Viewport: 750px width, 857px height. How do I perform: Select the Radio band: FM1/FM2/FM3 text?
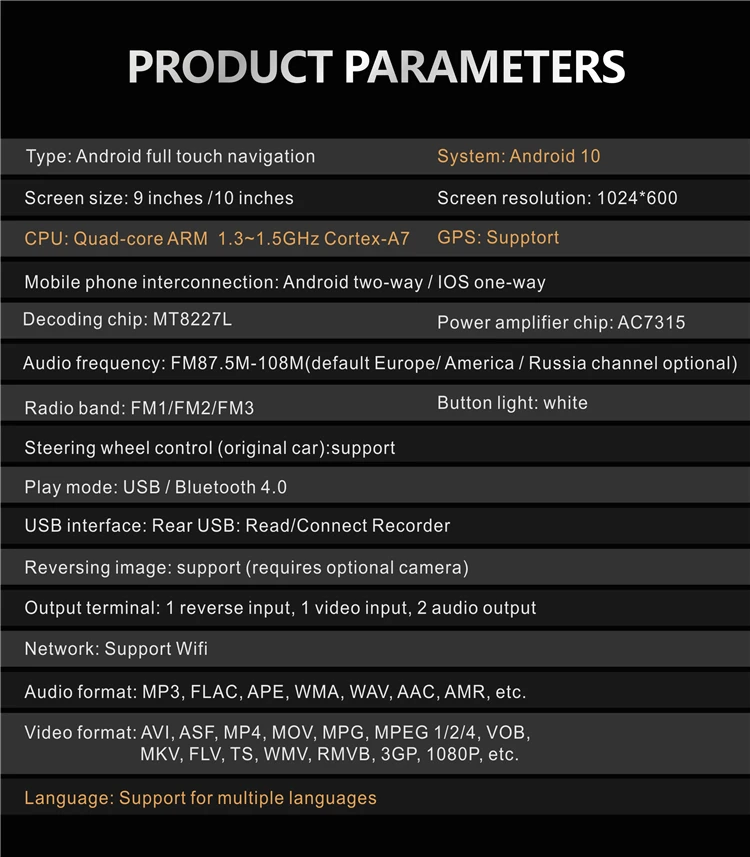(146, 408)
